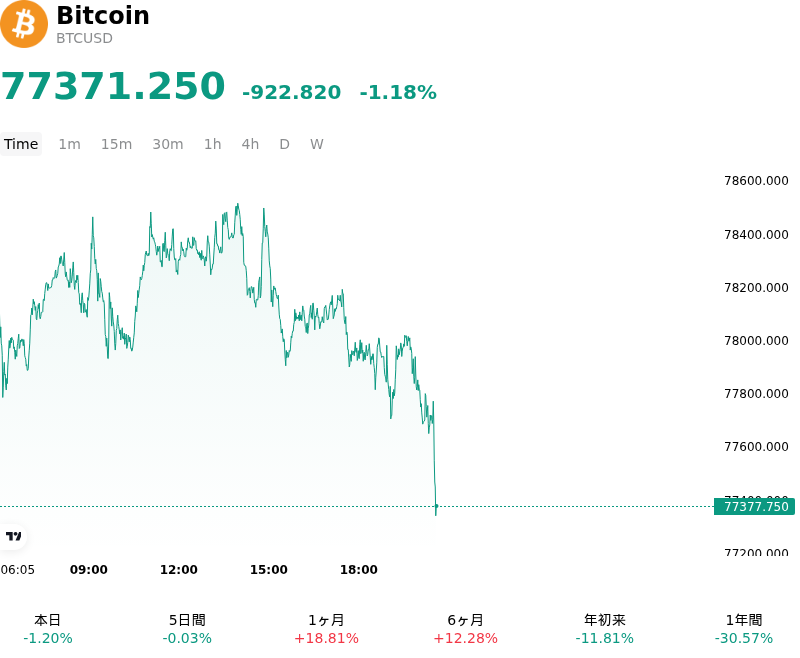This screenshot has width=800, height=658.
Task: Click the BTCUSD ticker symbol
Action: point(84,38)
